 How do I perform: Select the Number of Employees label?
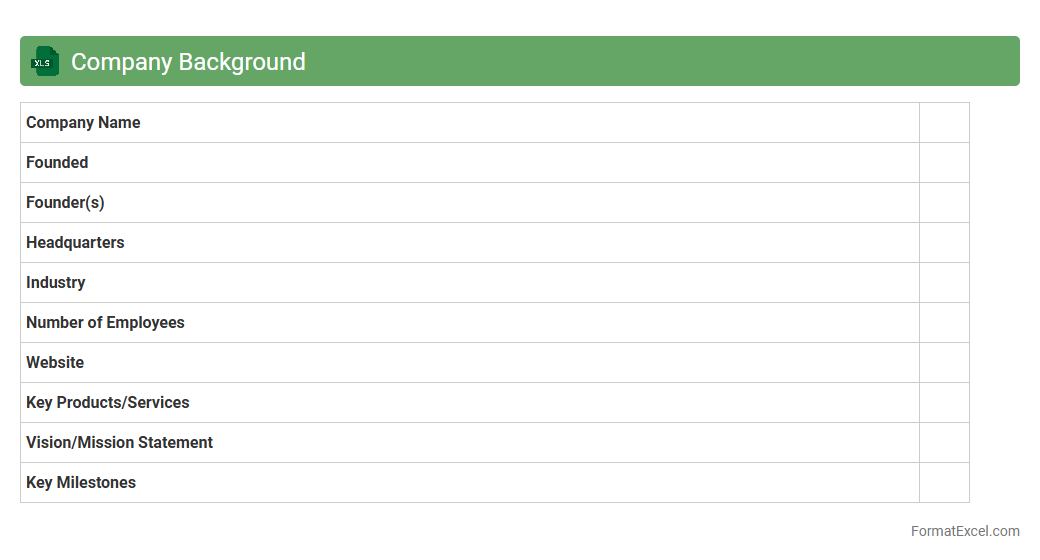(105, 323)
